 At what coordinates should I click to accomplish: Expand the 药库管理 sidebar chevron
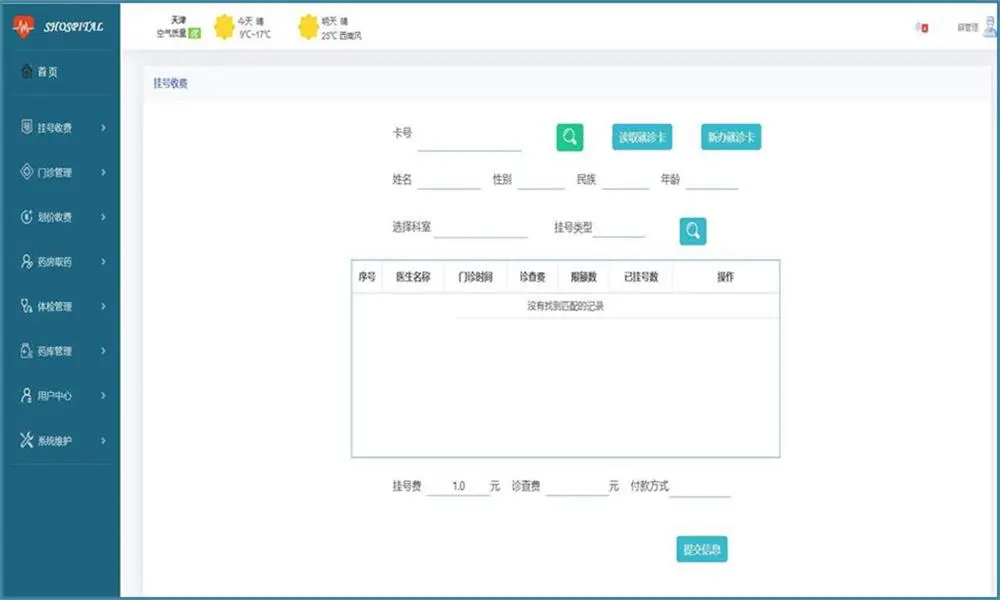point(104,351)
